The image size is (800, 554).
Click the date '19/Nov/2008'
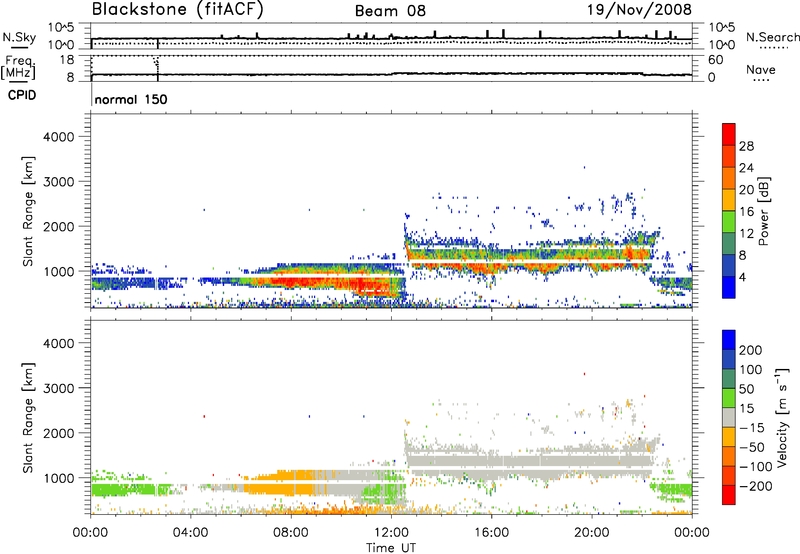point(639,9)
